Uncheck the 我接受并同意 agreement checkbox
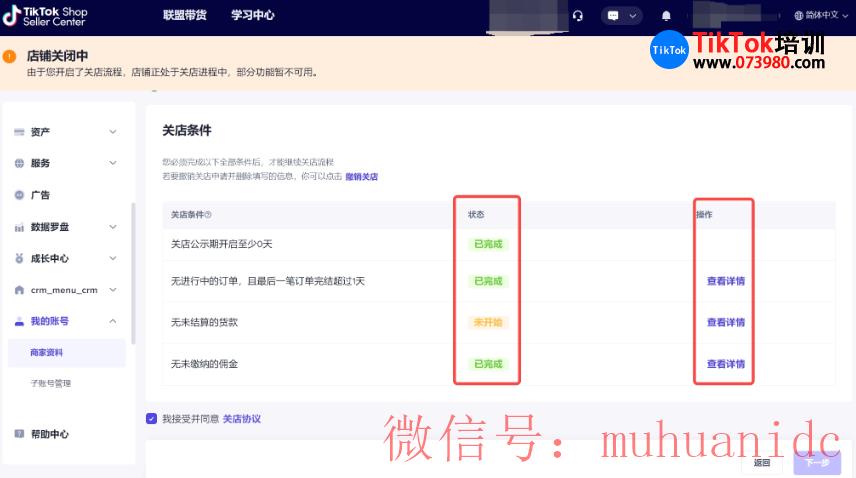The width and height of the screenshot is (856, 478). [x=151, y=419]
